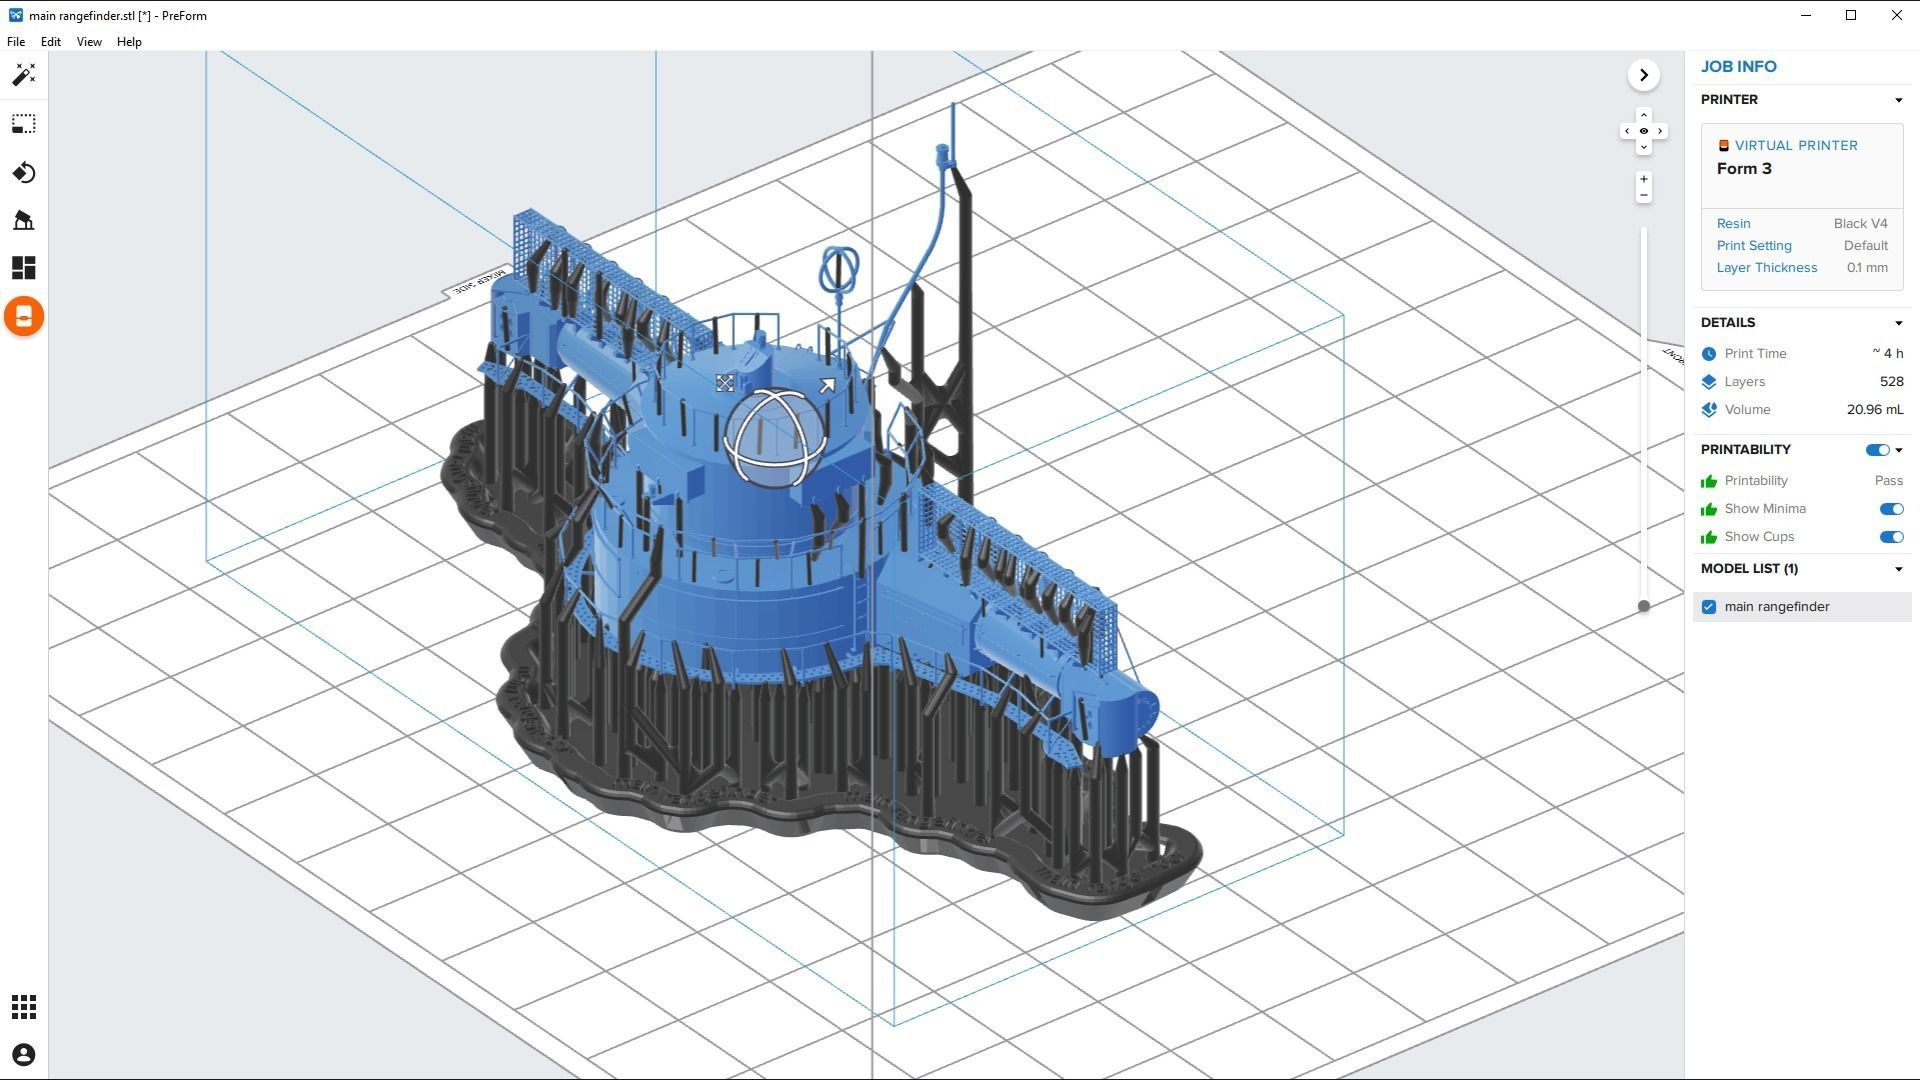Minimize the PreForm window
The image size is (1920, 1080).
(1806, 15)
